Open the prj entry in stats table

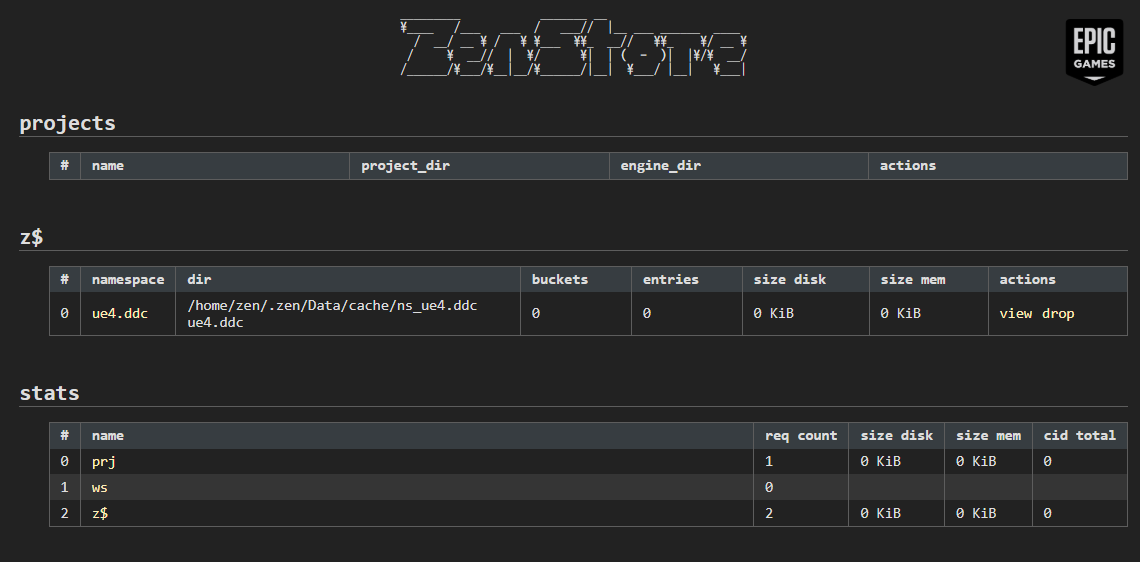(x=104, y=461)
